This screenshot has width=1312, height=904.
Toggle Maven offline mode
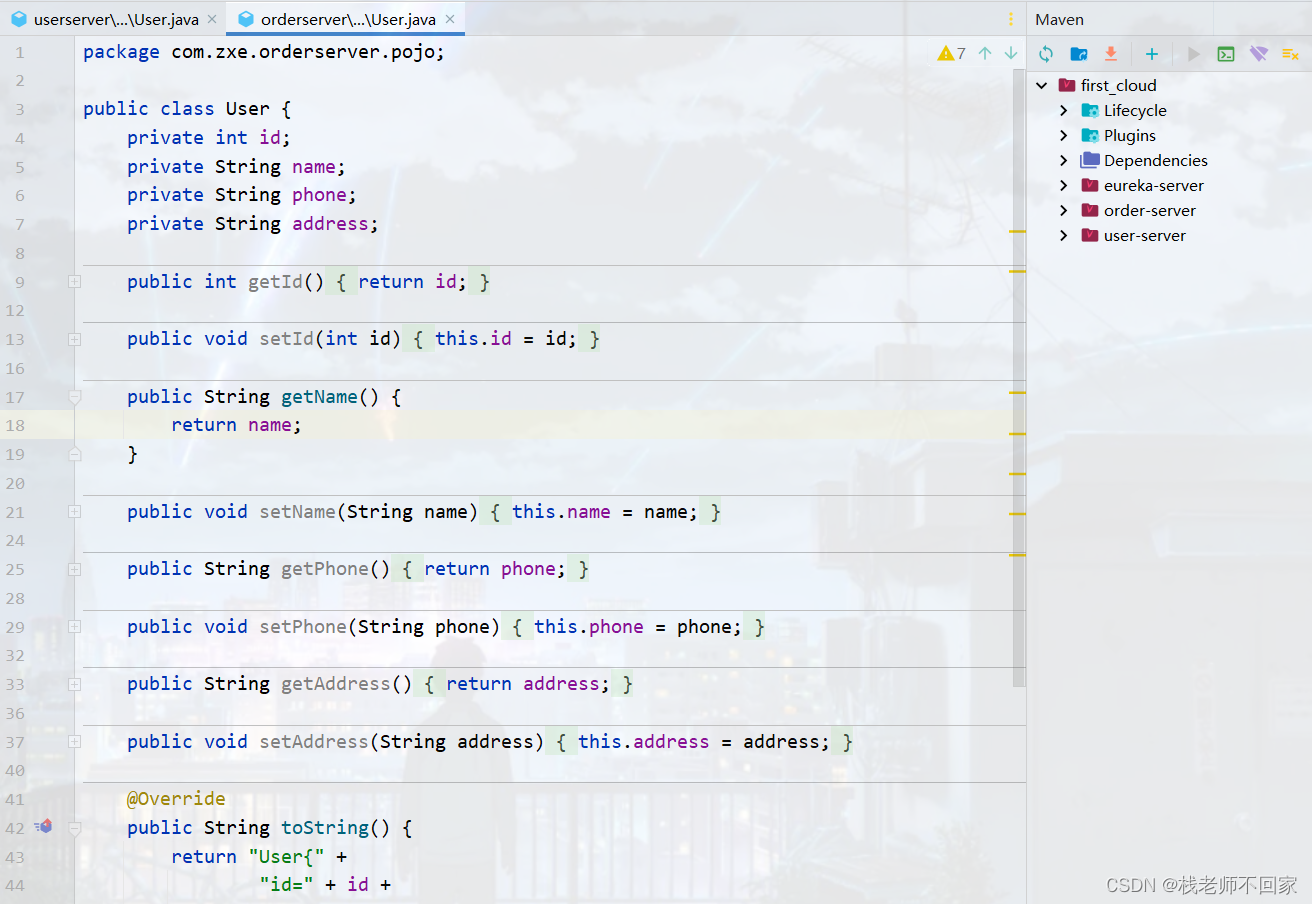[1259, 54]
